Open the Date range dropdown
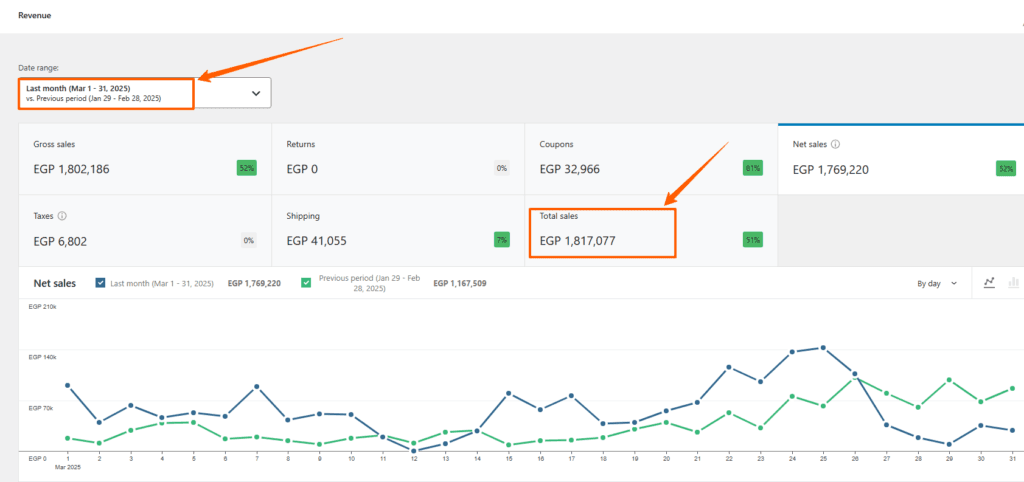1024x482 pixels. tap(145, 93)
